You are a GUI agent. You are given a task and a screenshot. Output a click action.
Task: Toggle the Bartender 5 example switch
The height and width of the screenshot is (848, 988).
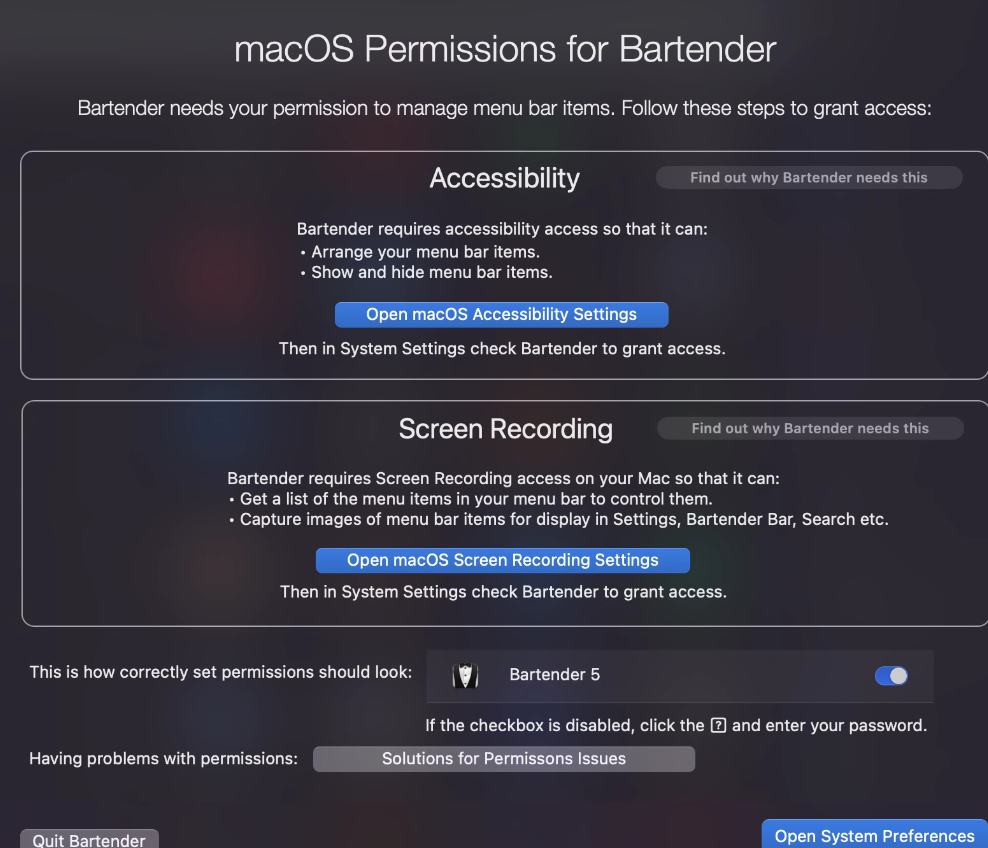[891, 675]
